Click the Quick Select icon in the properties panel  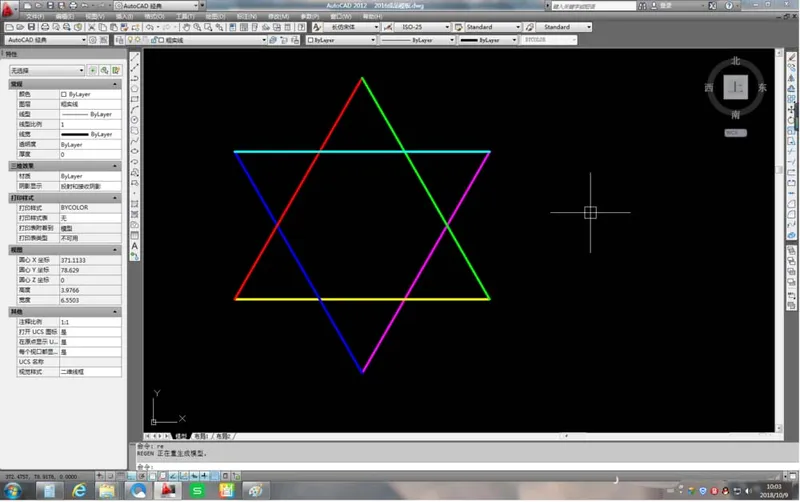pyautogui.click(x=104, y=71)
